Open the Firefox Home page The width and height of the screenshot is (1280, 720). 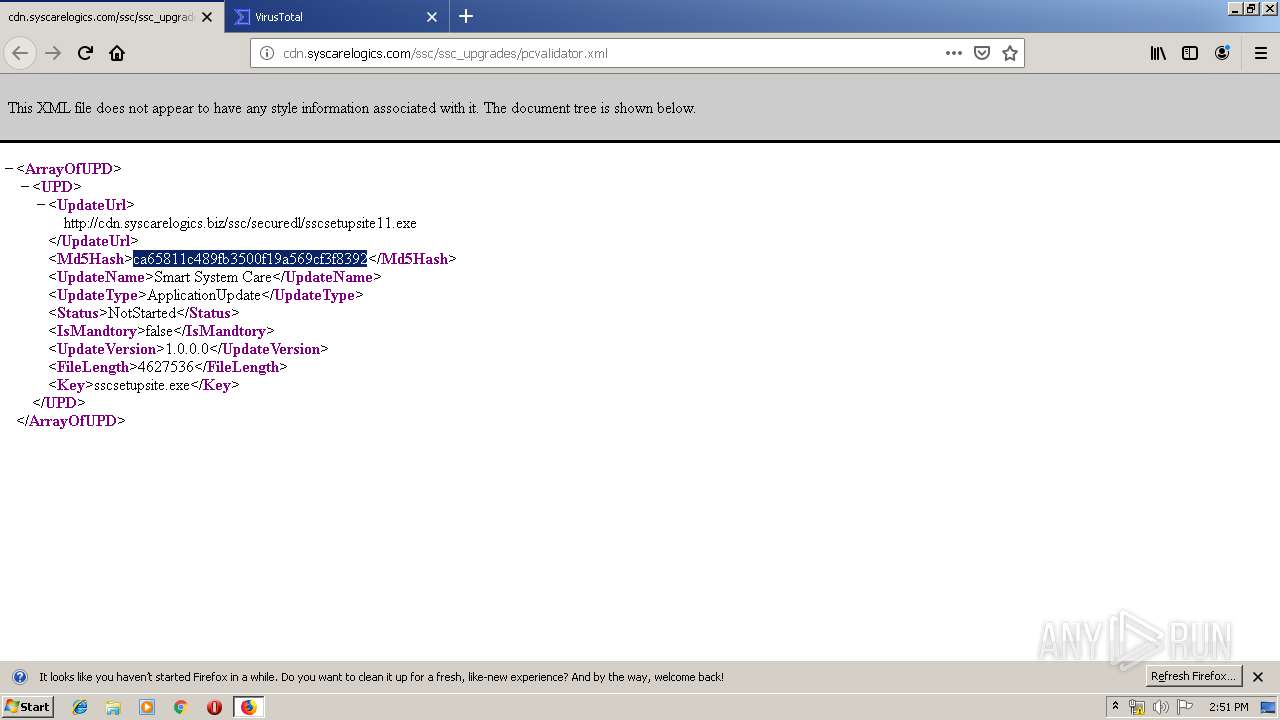click(x=117, y=53)
